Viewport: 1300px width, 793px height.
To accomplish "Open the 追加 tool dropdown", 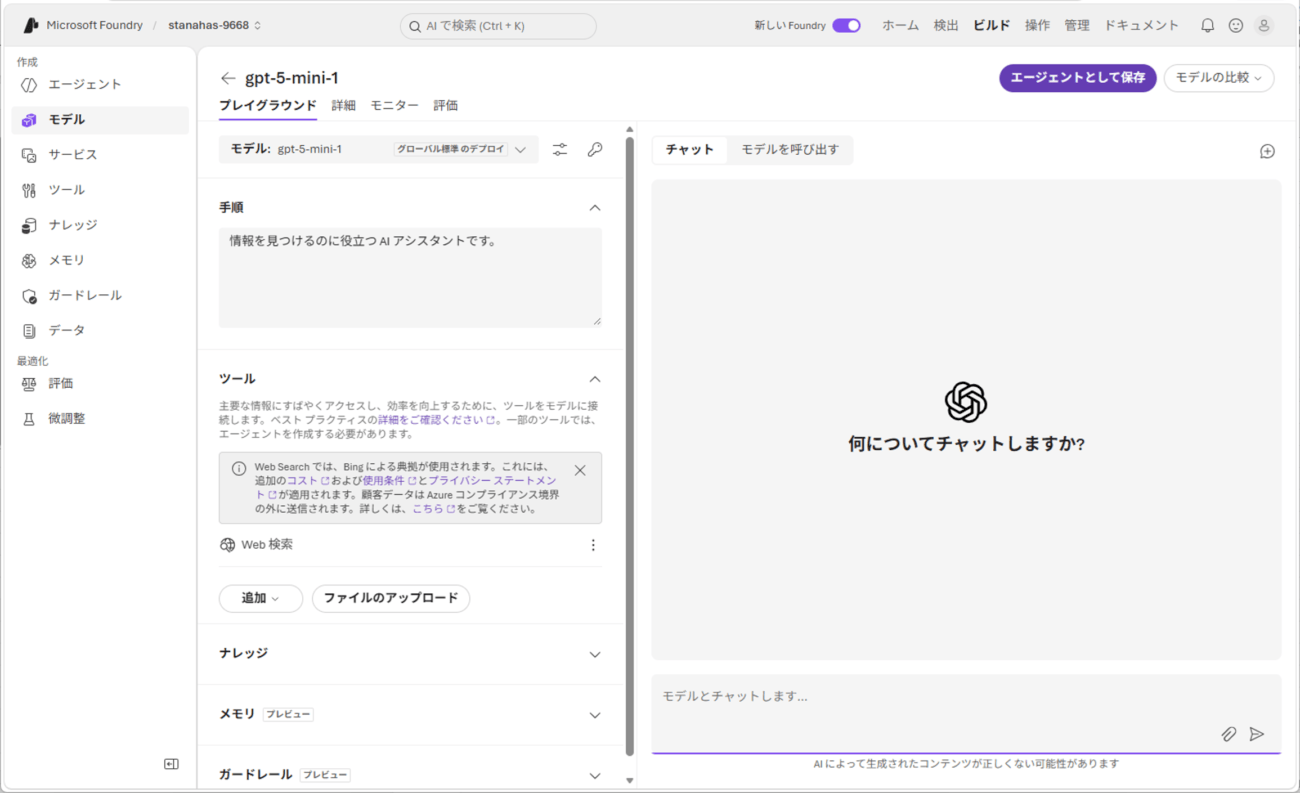I will click(x=261, y=598).
